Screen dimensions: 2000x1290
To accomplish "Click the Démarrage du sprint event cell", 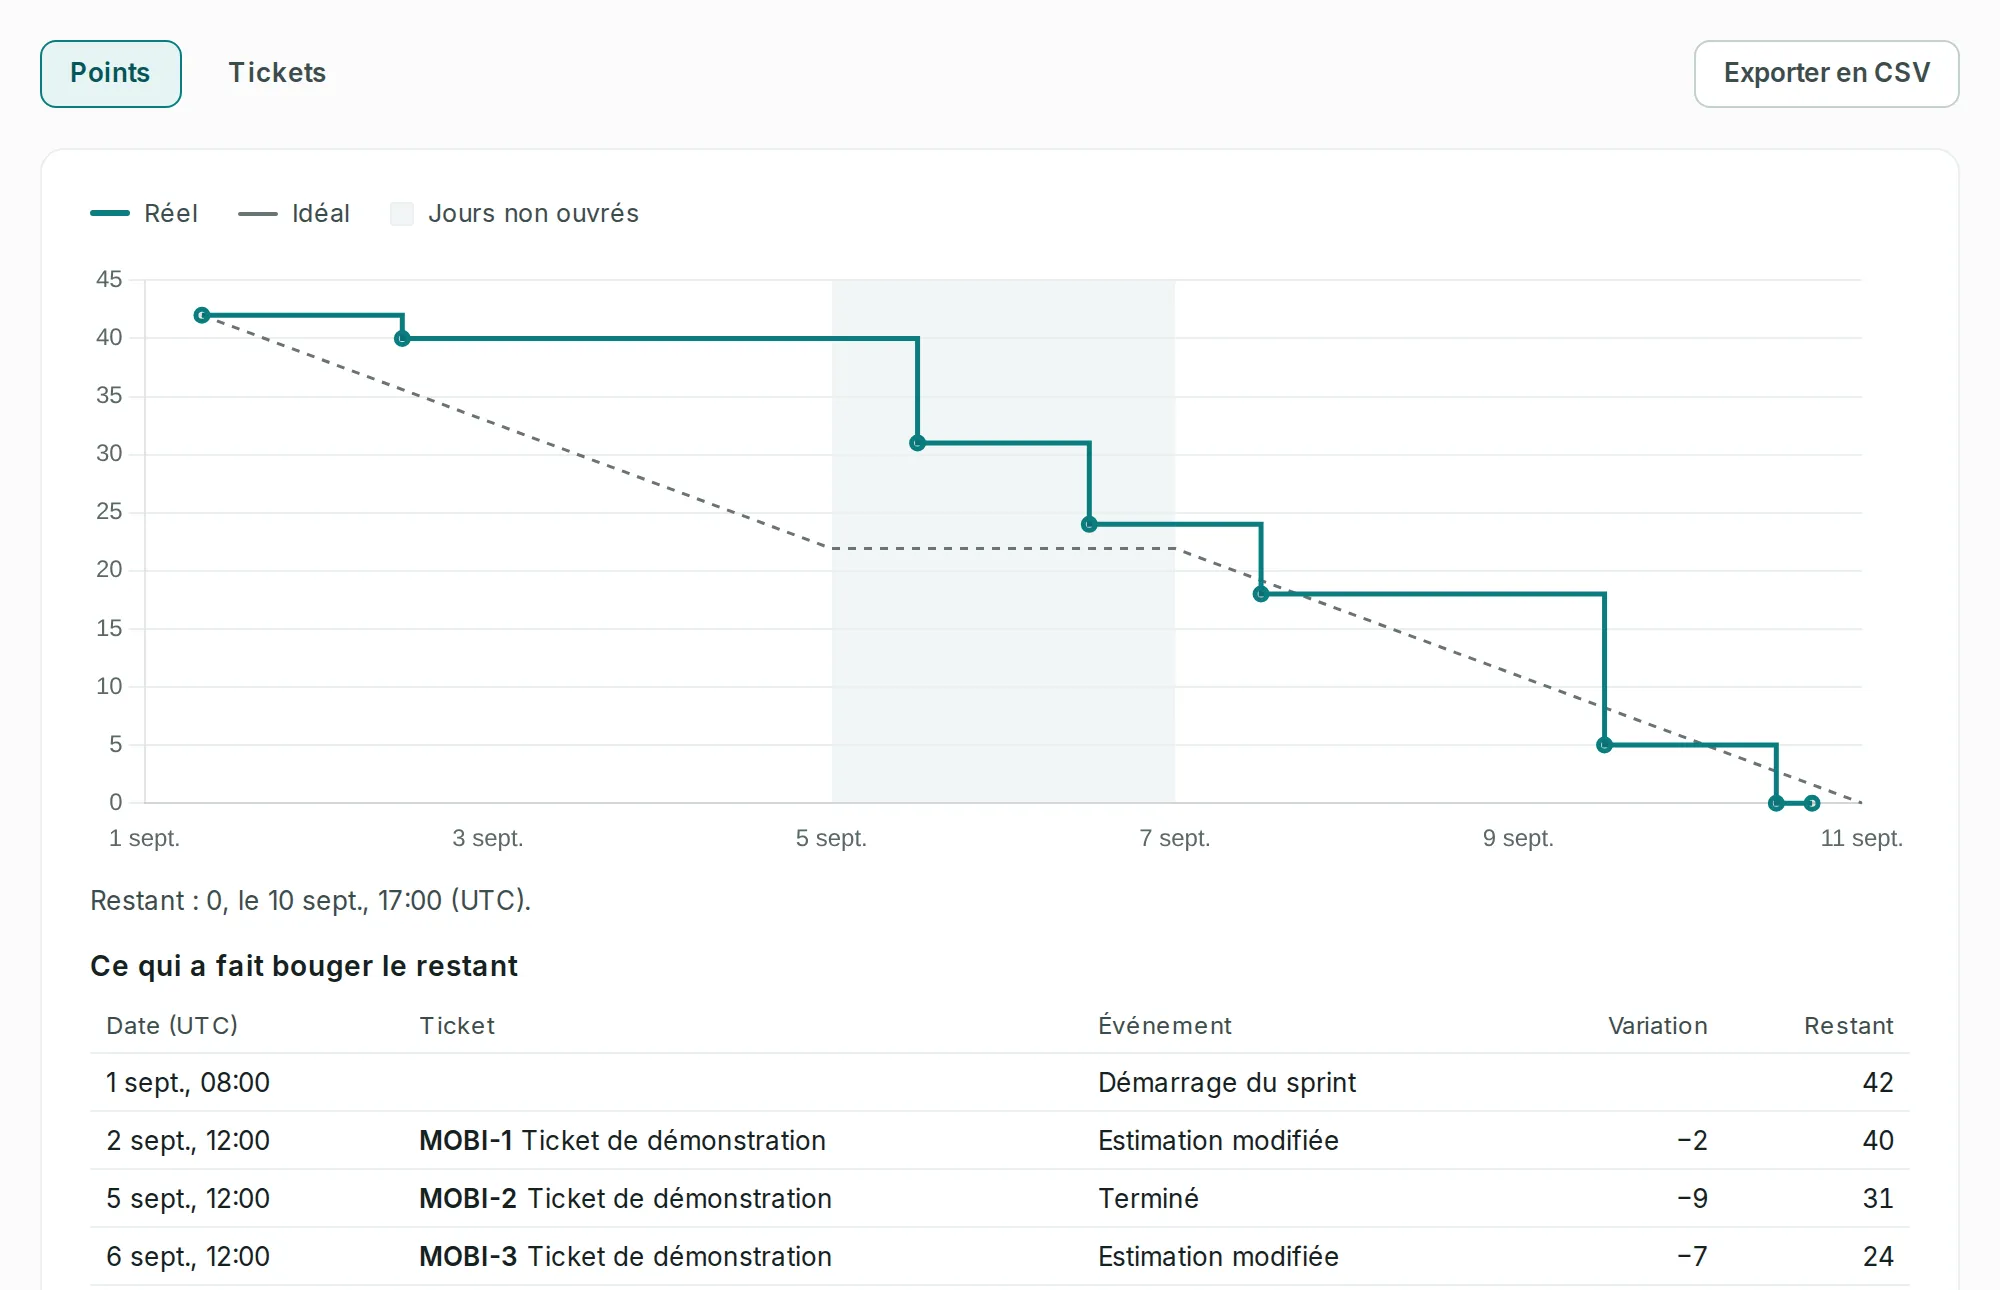I will [1227, 1082].
